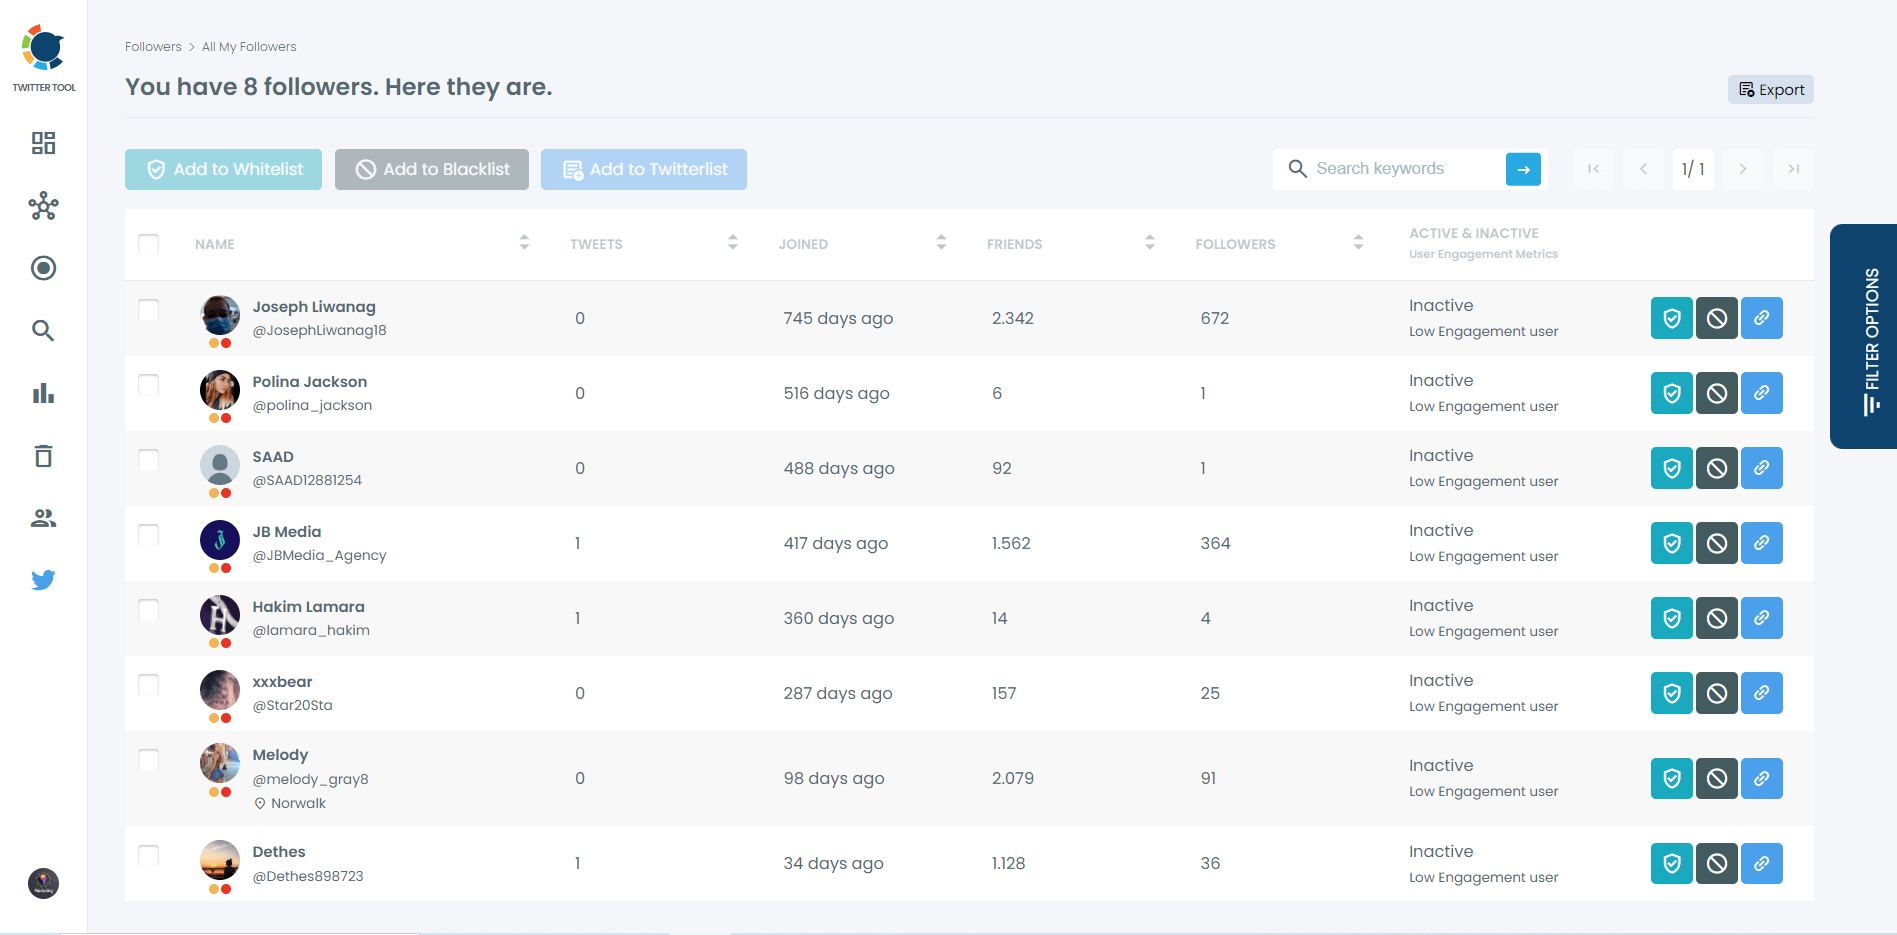Open the dashboard icon in the sidebar

click(43, 143)
